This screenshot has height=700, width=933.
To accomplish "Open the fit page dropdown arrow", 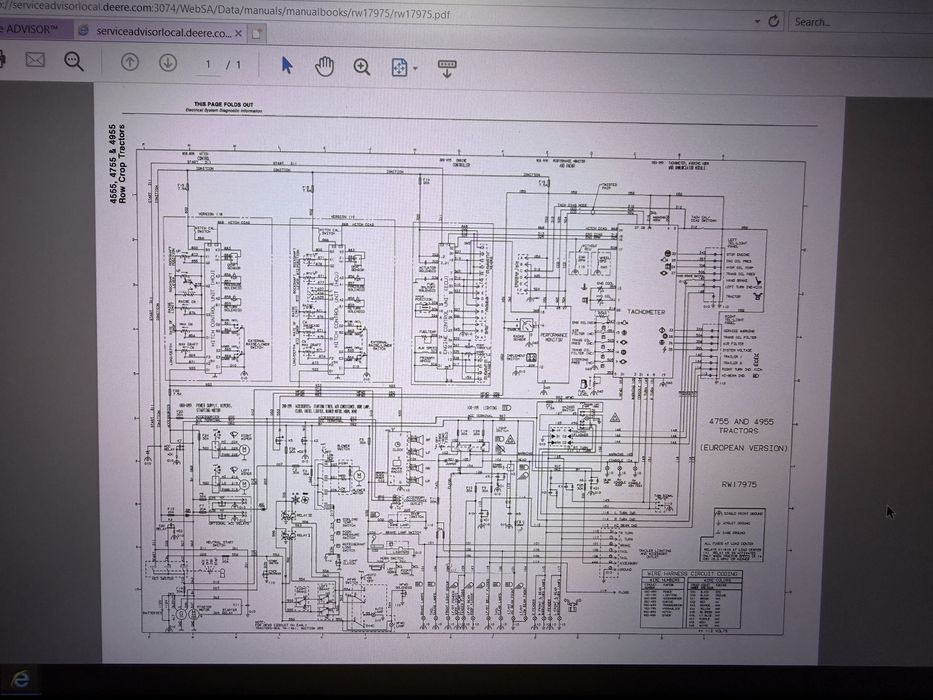I will pyautogui.click(x=415, y=68).
